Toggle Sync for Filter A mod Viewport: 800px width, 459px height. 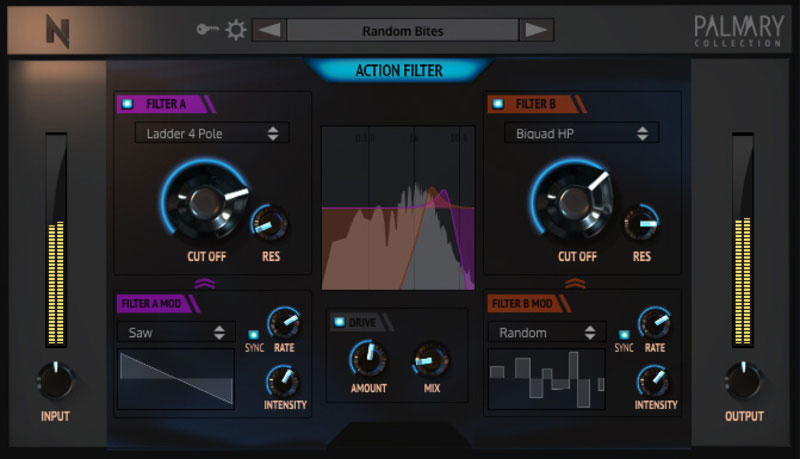click(252, 333)
